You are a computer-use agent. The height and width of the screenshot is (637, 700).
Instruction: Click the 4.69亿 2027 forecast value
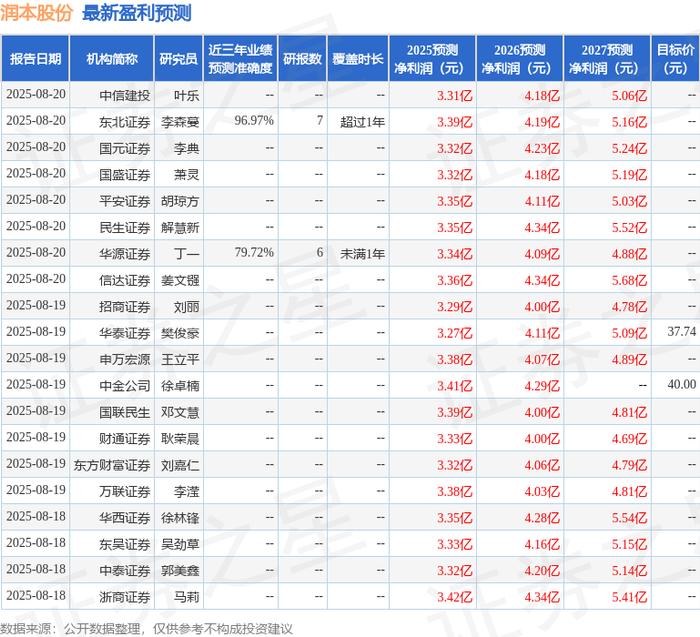coord(629,439)
